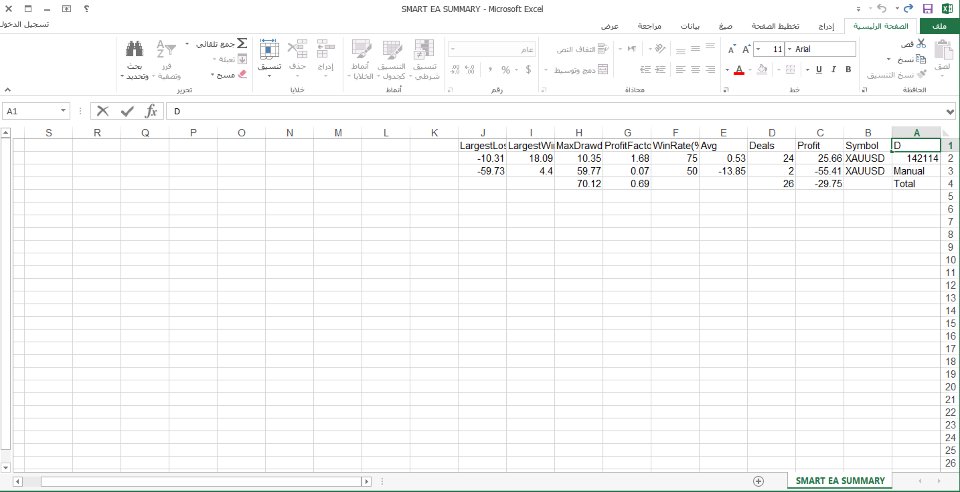This screenshot has height=492, width=960.
Task: Switch to the Insert tab (إدراج)
Action: (827, 26)
